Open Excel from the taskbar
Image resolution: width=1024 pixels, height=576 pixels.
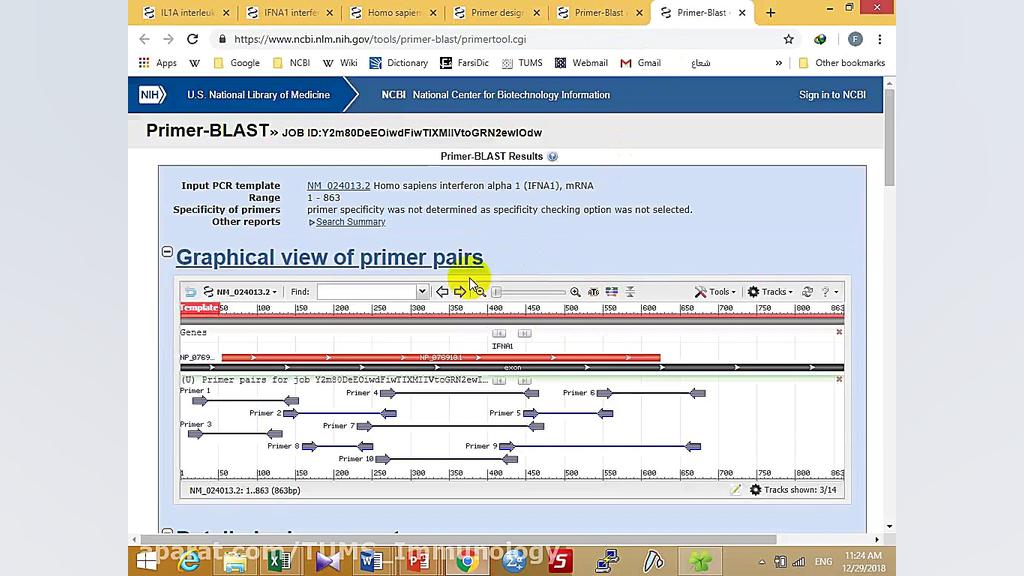coord(280,561)
